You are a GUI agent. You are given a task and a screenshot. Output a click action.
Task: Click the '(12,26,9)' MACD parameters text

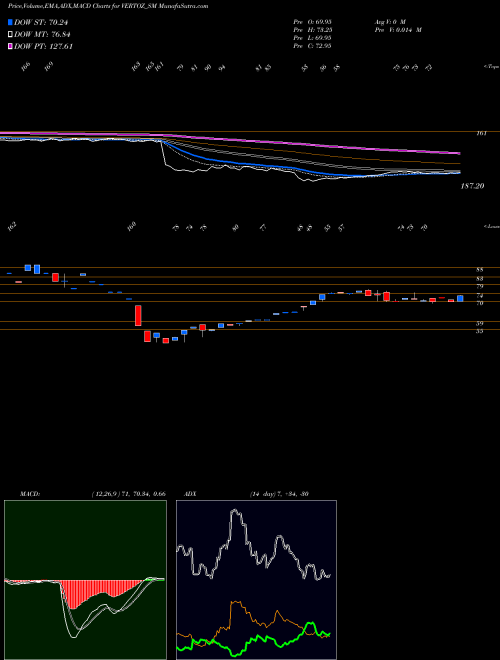coord(105,494)
